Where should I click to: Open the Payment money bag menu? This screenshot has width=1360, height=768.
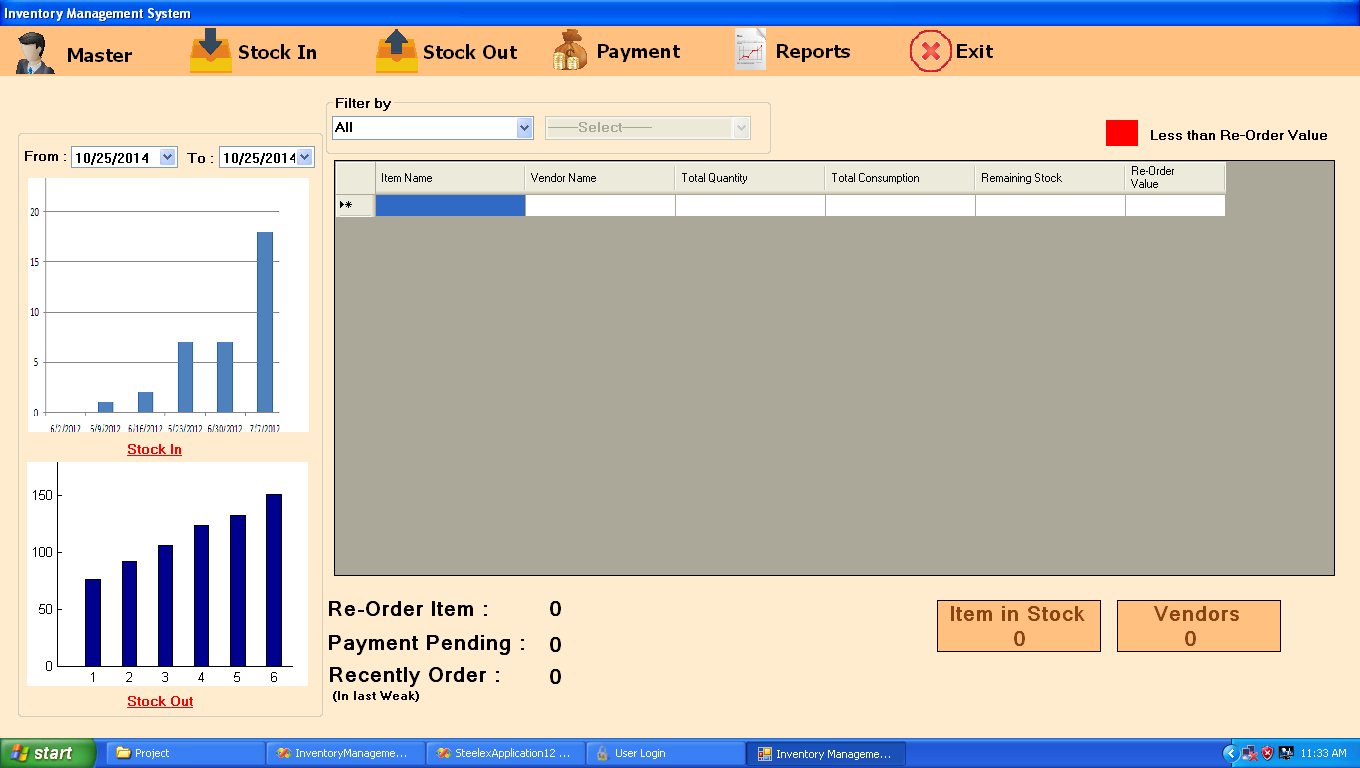(616, 52)
